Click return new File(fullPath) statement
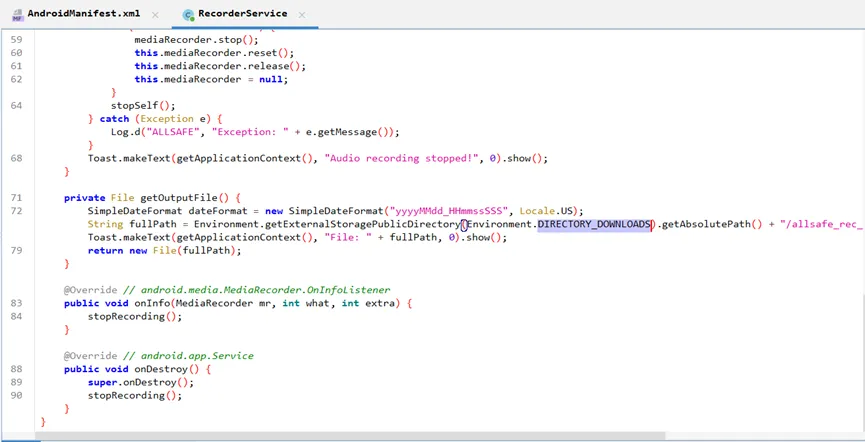 click(164, 251)
